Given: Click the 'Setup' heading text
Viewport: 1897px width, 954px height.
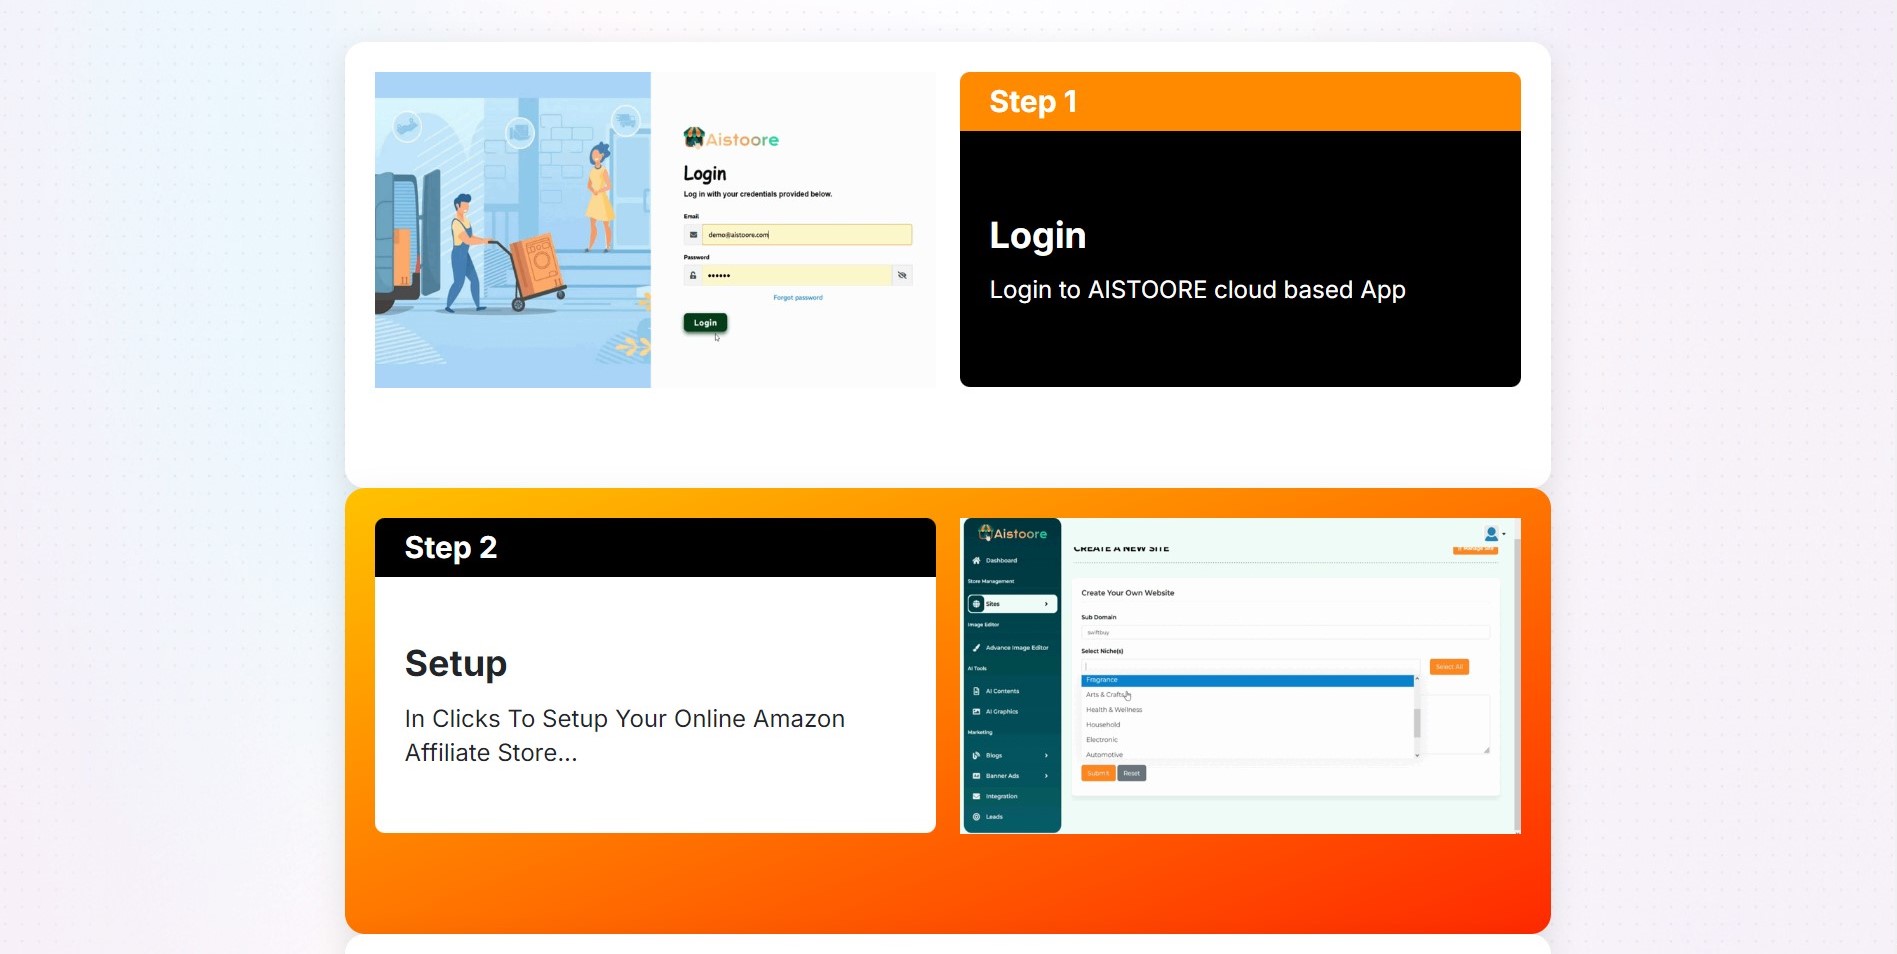Looking at the screenshot, I should [456, 664].
